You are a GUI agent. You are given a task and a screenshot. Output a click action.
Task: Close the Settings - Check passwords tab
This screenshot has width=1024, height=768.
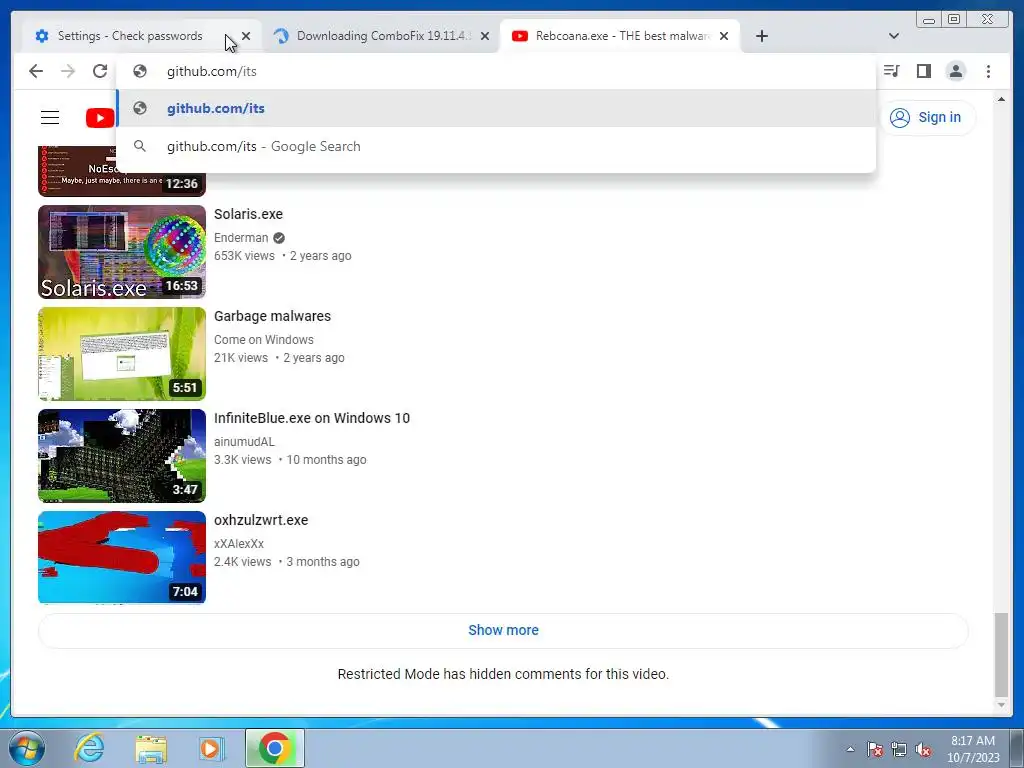[x=246, y=36]
